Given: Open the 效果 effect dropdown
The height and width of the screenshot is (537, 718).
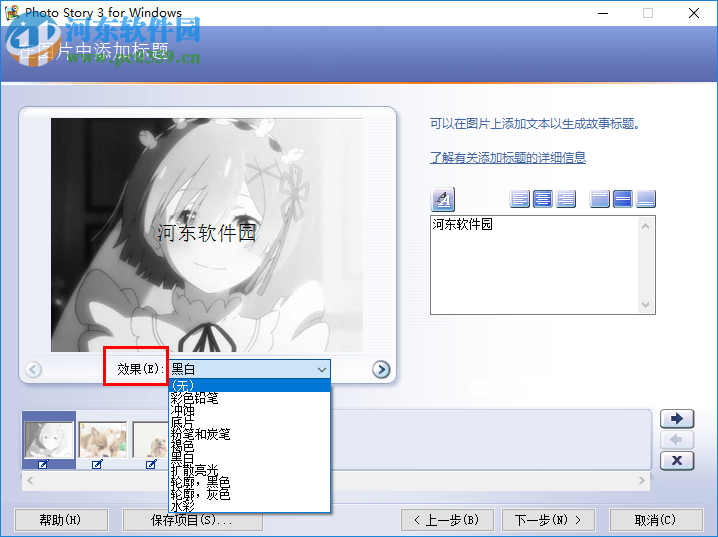Looking at the screenshot, I should click(x=250, y=369).
